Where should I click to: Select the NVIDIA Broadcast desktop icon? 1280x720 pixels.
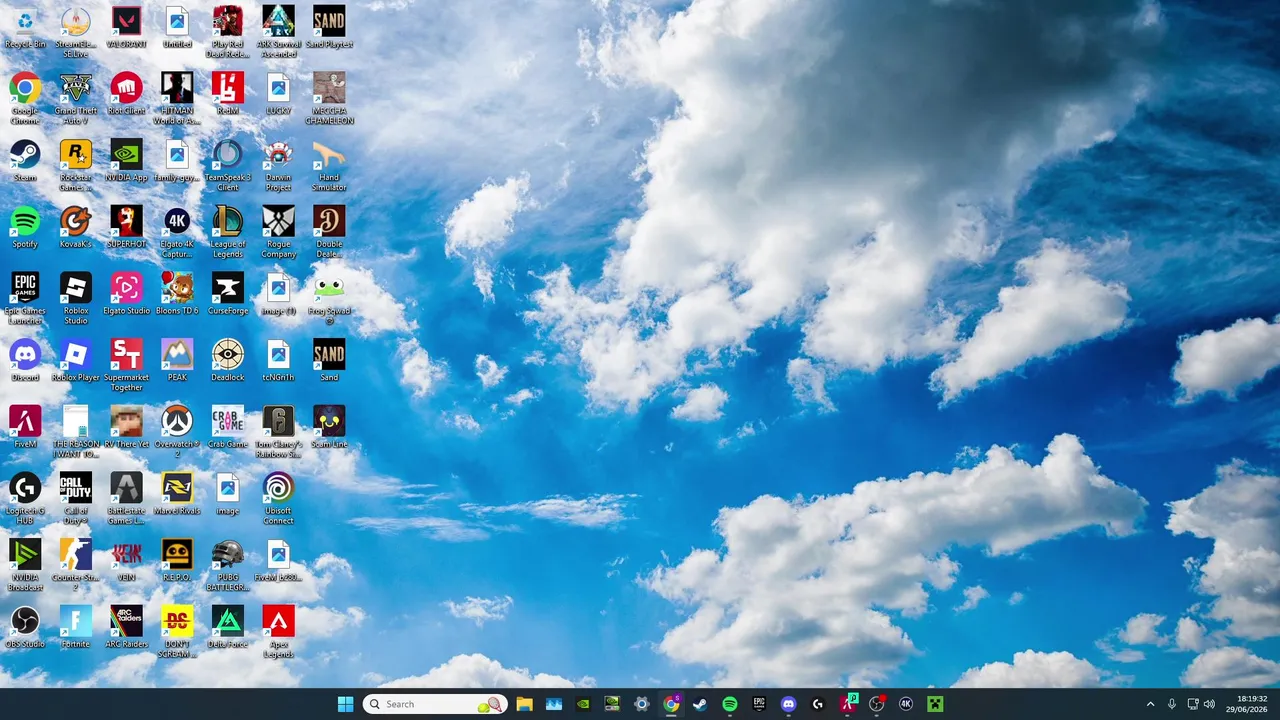[25, 567]
